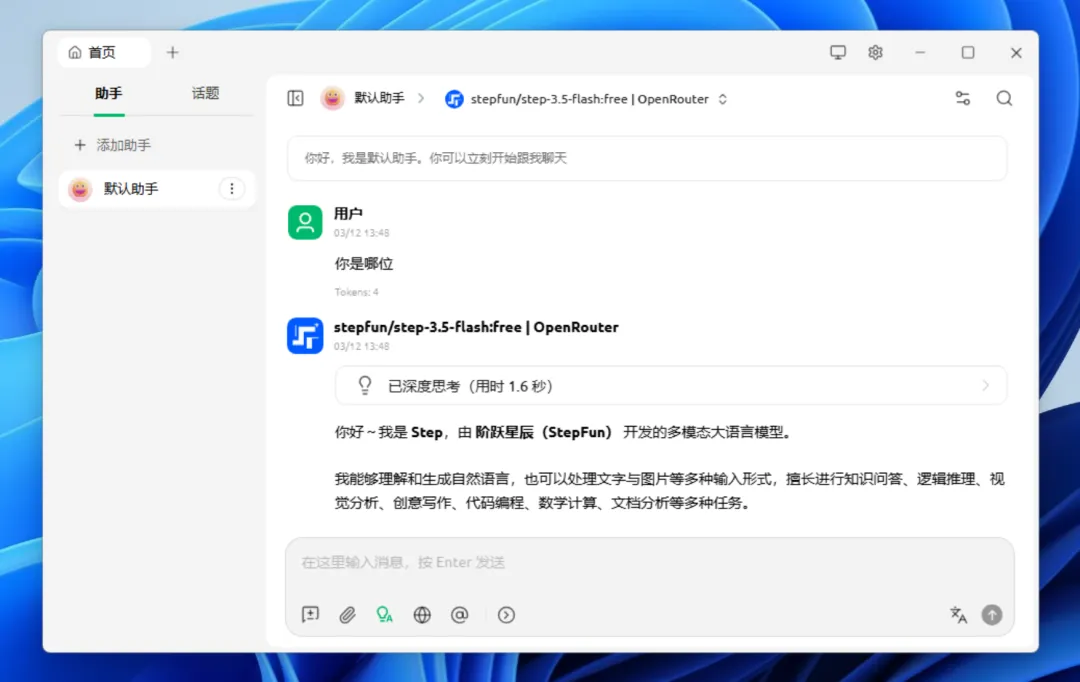
Task: Open the display/monitor icon in title bar
Action: point(838,52)
